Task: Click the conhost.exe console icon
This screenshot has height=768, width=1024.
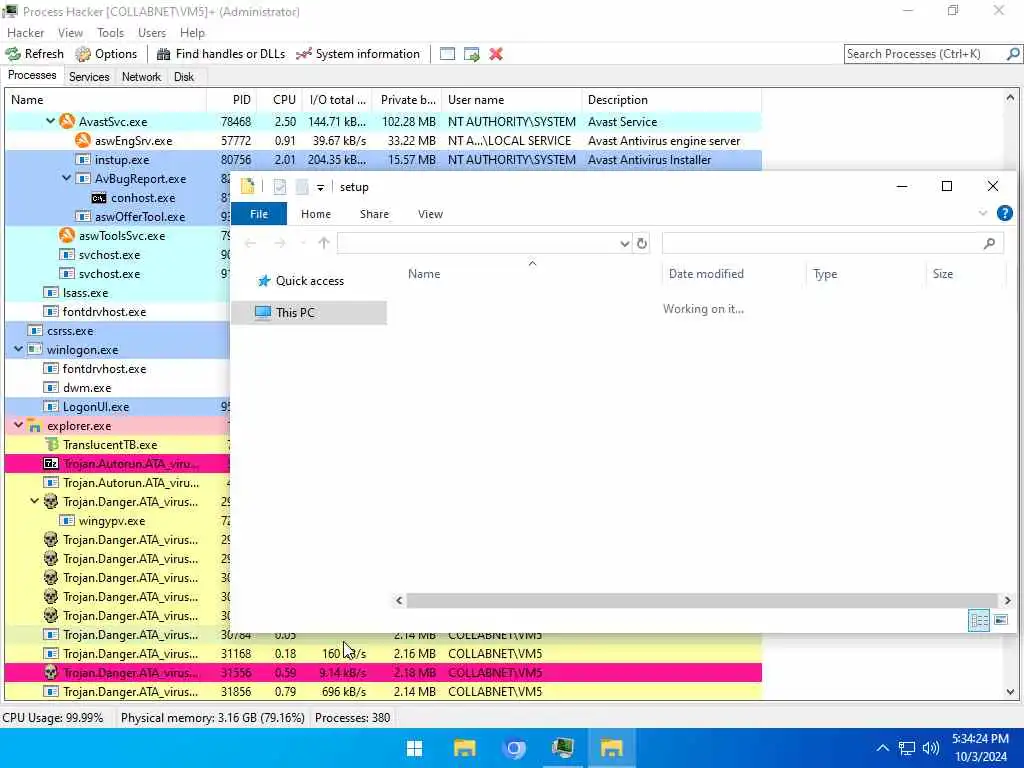Action: (x=99, y=198)
